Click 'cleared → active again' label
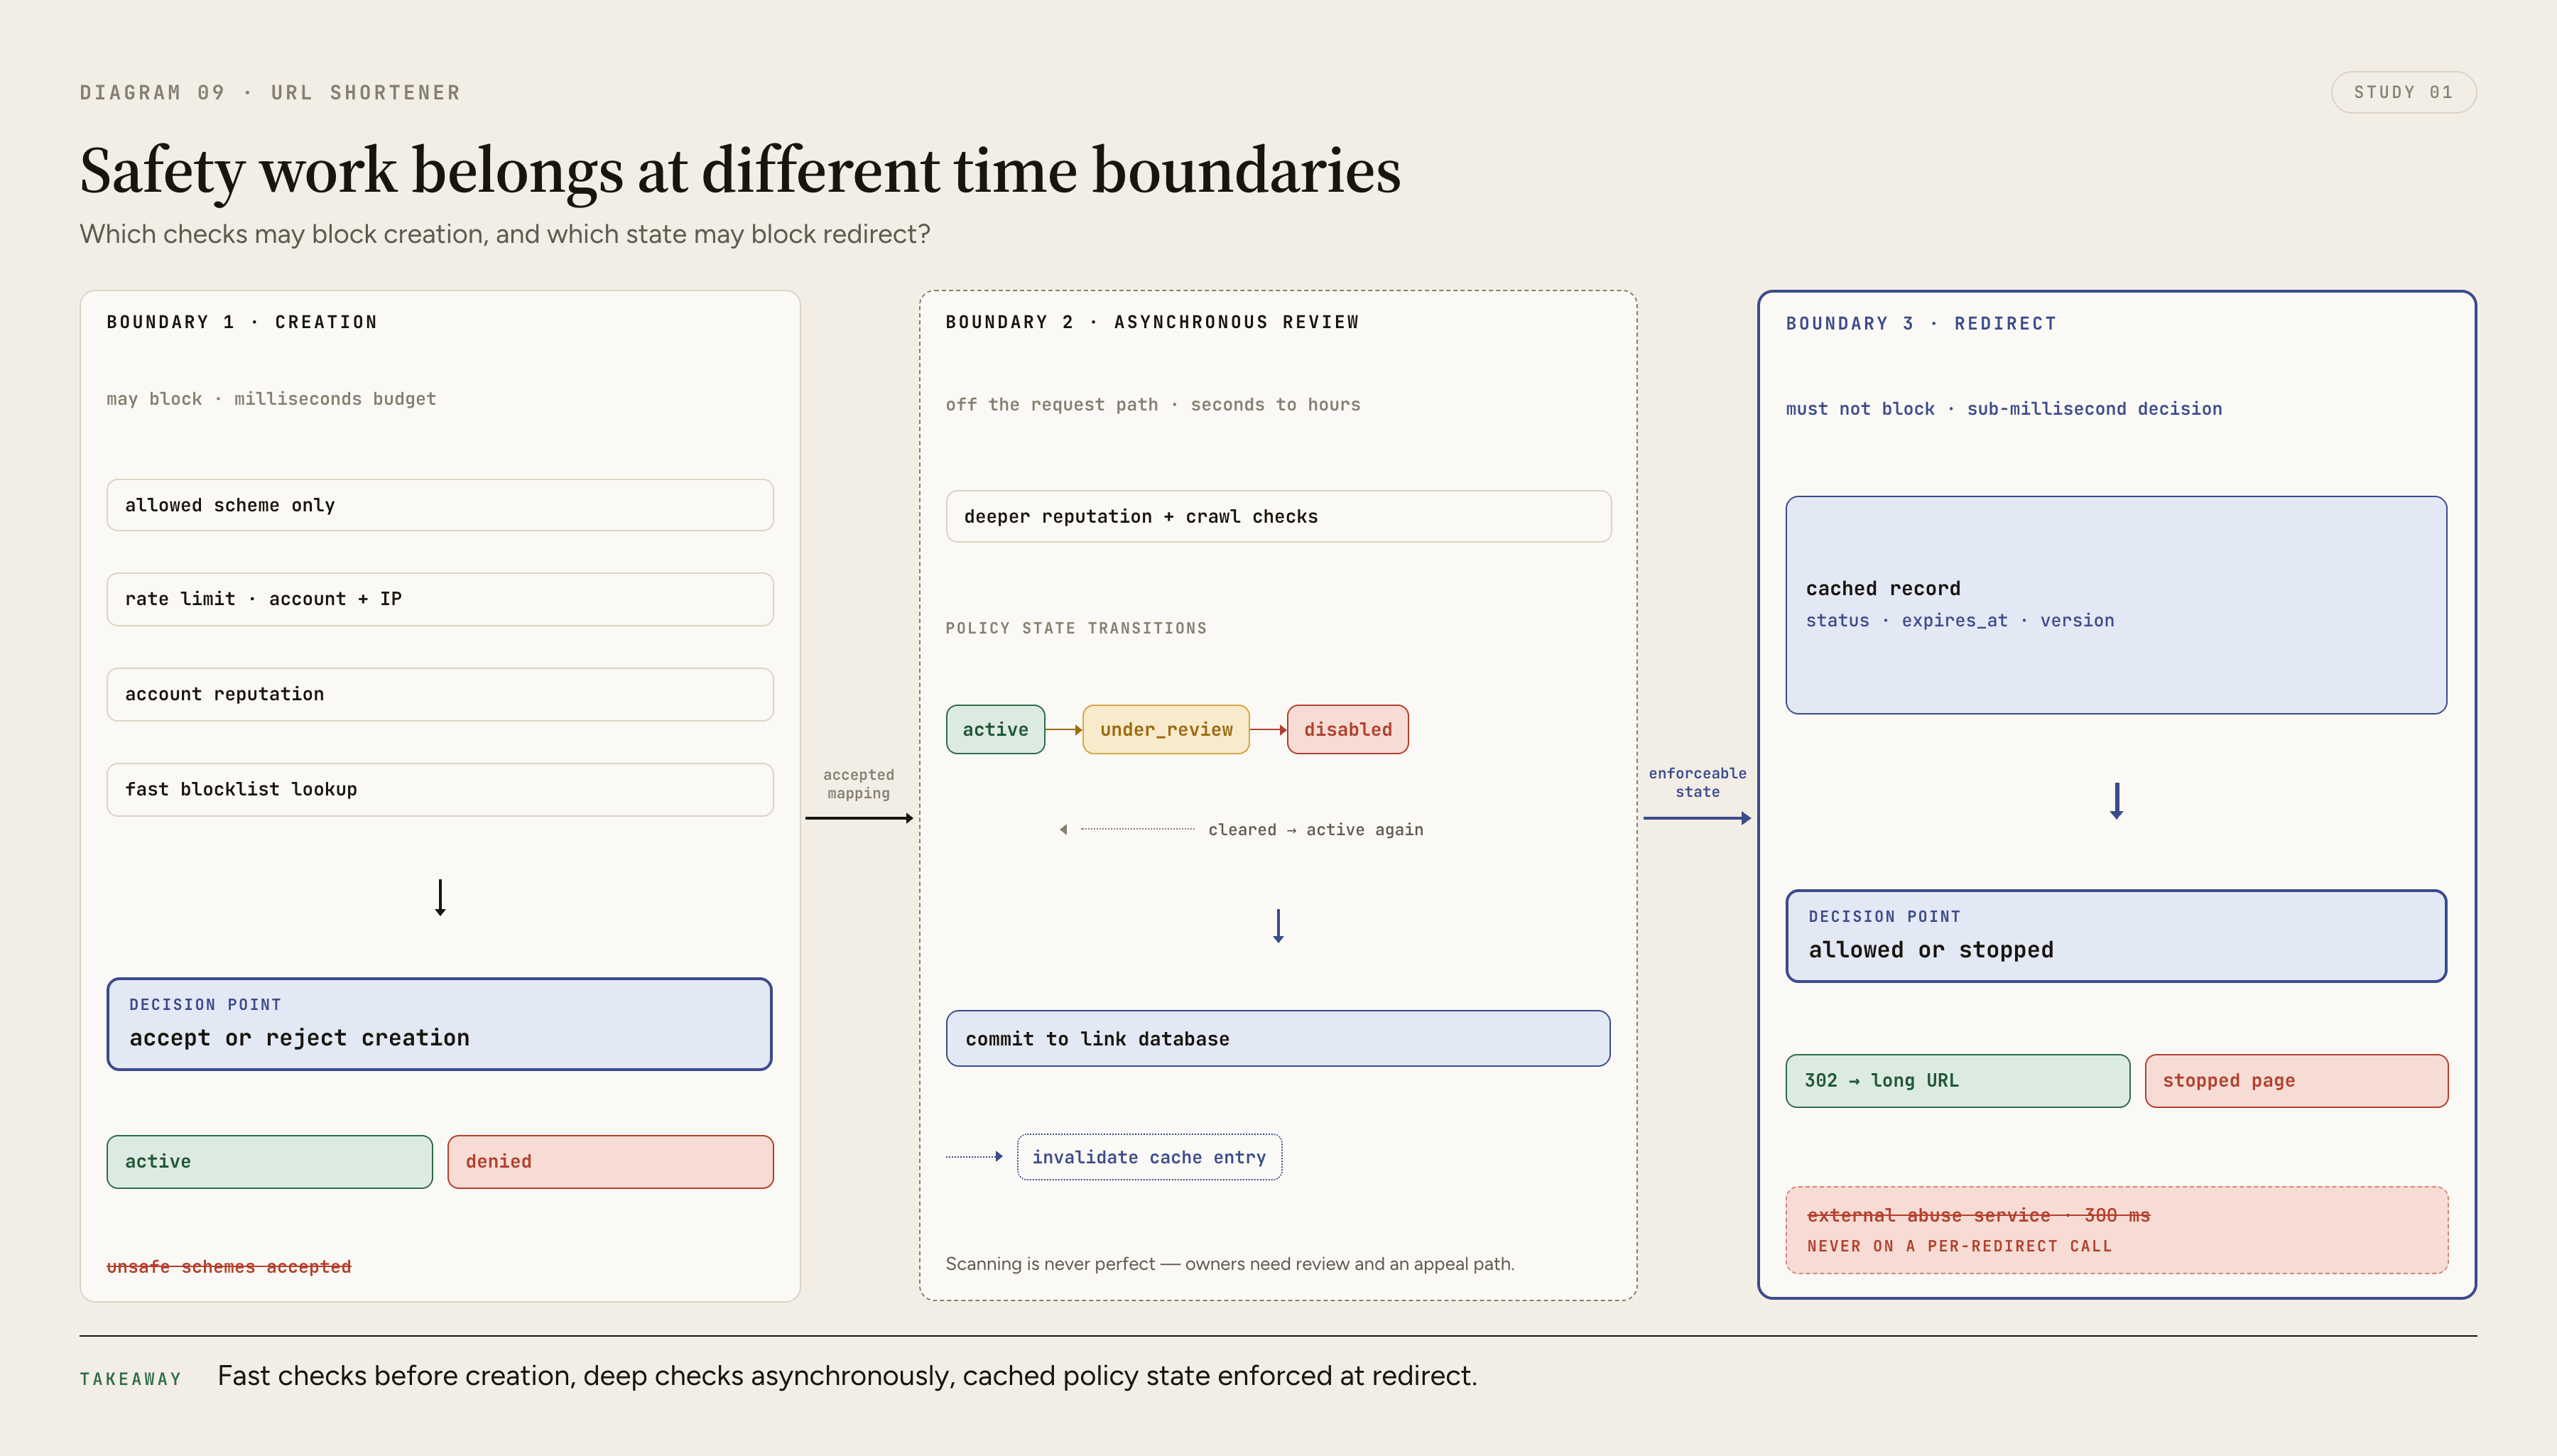Image resolution: width=2557 pixels, height=1456 pixels. (x=1315, y=829)
